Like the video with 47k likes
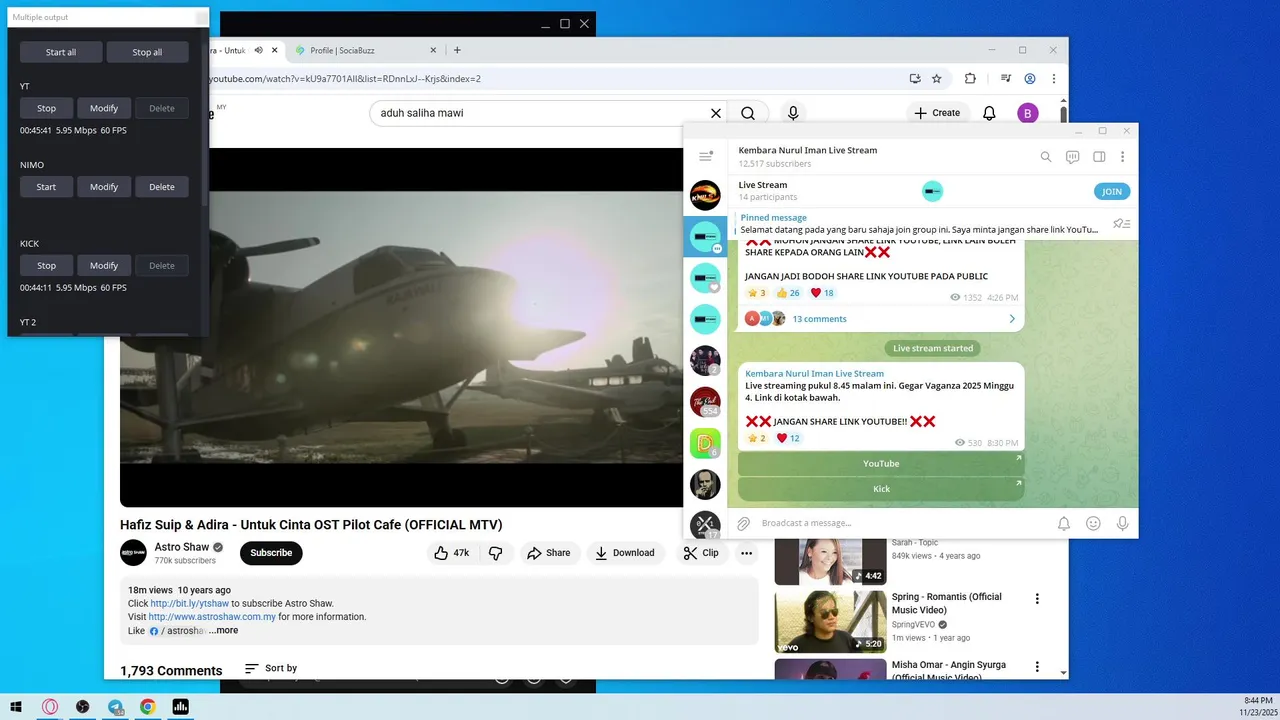 click(450, 553)
